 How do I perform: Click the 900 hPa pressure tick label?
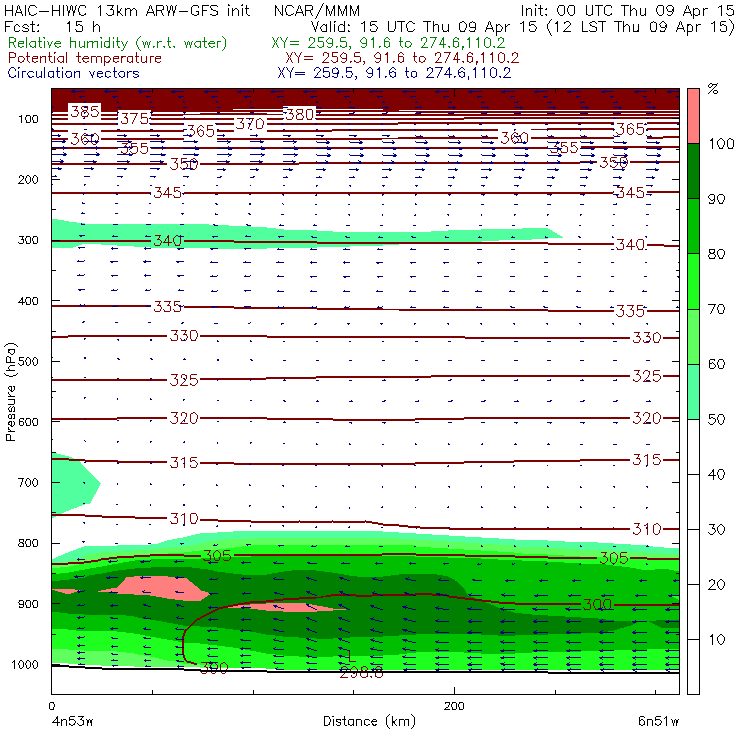coord(28,604)
